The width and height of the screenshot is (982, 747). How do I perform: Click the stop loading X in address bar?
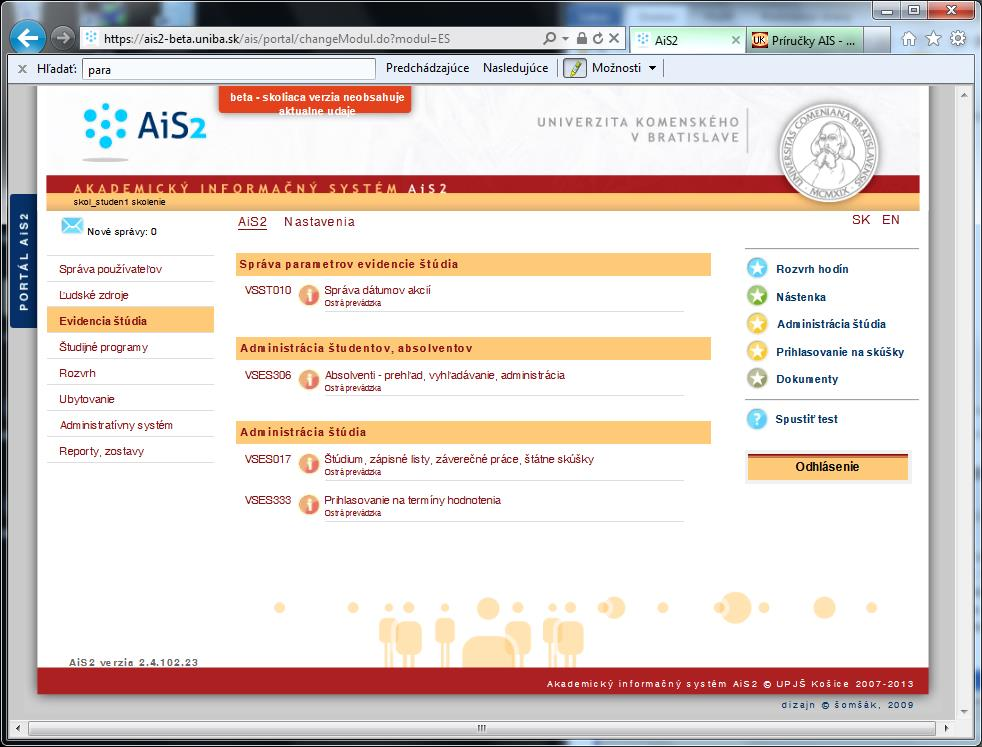tap(614, 38)
